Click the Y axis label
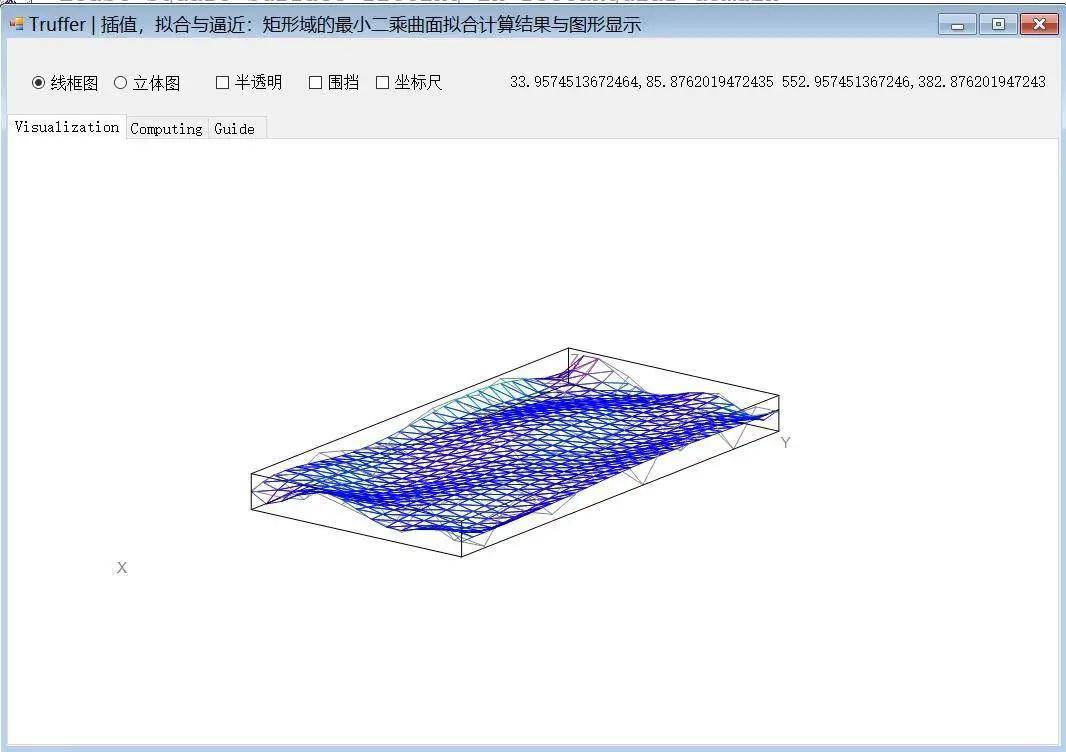 [x=786, y=443]
